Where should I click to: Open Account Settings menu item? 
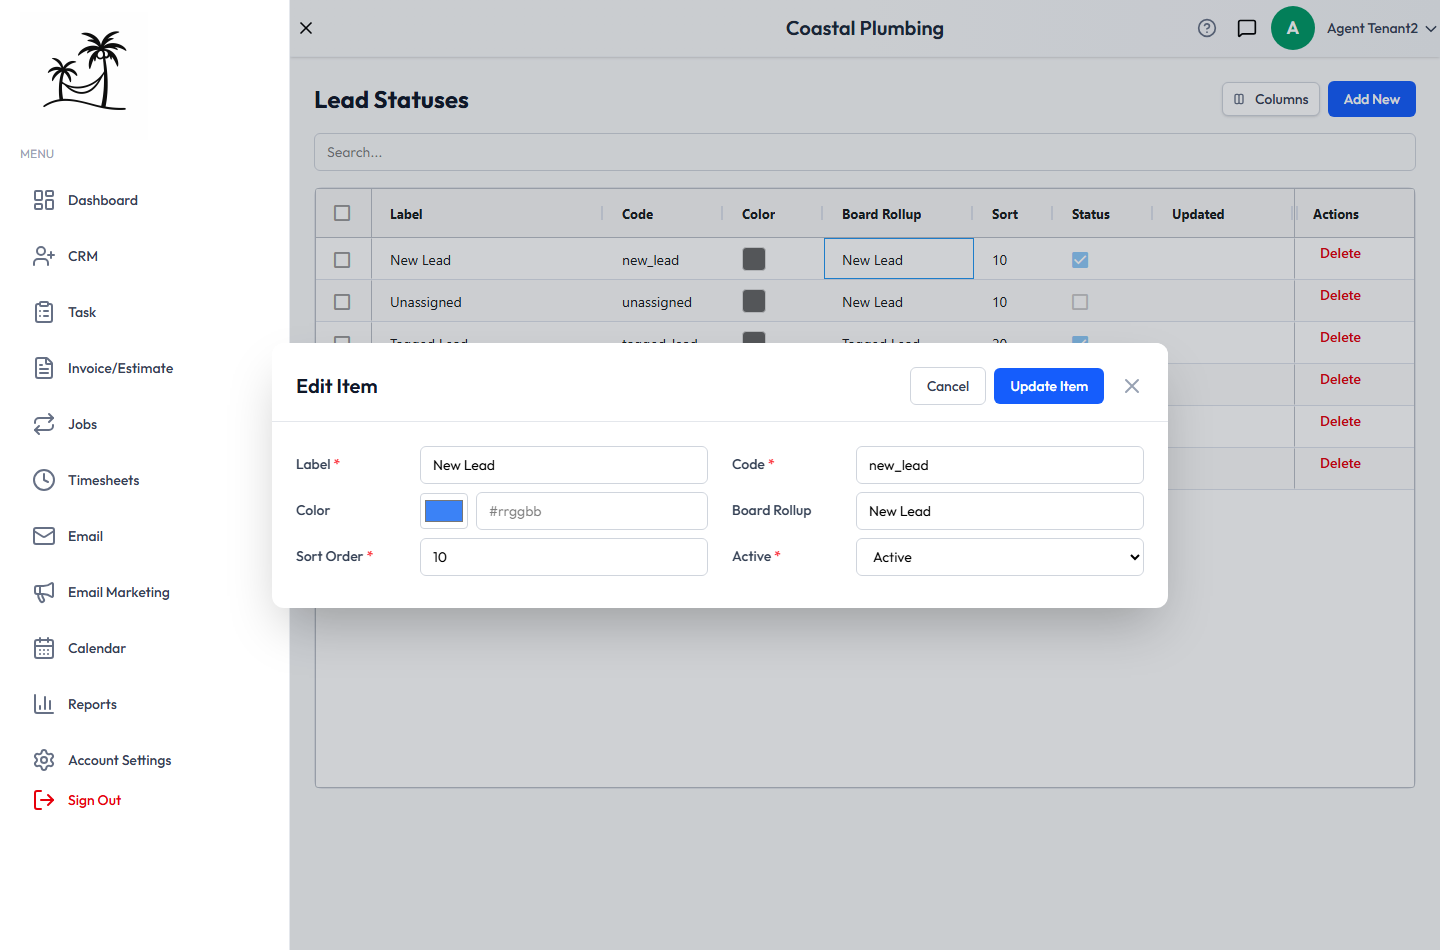point(120,760)
